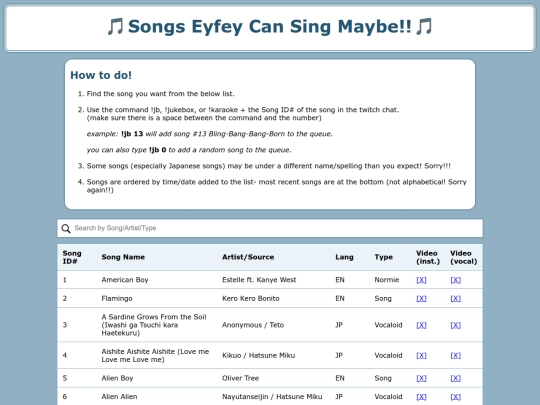
Task: Click artist Anonymous / Teto
Action: click(x=253, y=325)
